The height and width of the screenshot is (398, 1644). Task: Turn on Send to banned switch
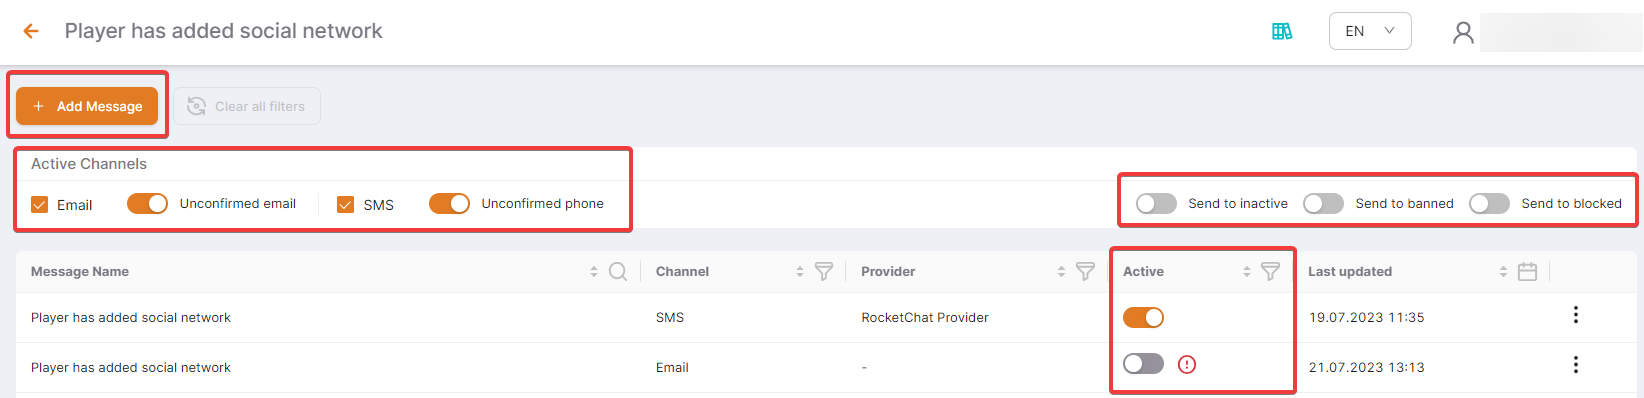(1323, 203)
